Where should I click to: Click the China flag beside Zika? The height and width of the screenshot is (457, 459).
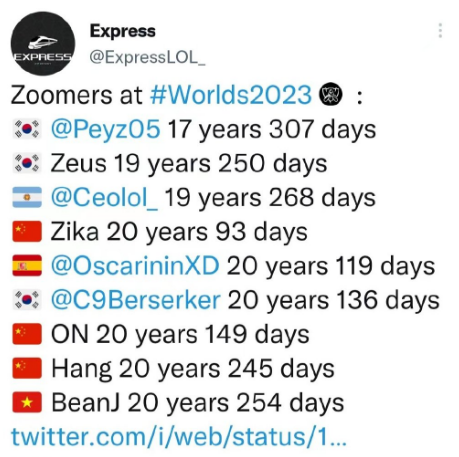point(27,231)
